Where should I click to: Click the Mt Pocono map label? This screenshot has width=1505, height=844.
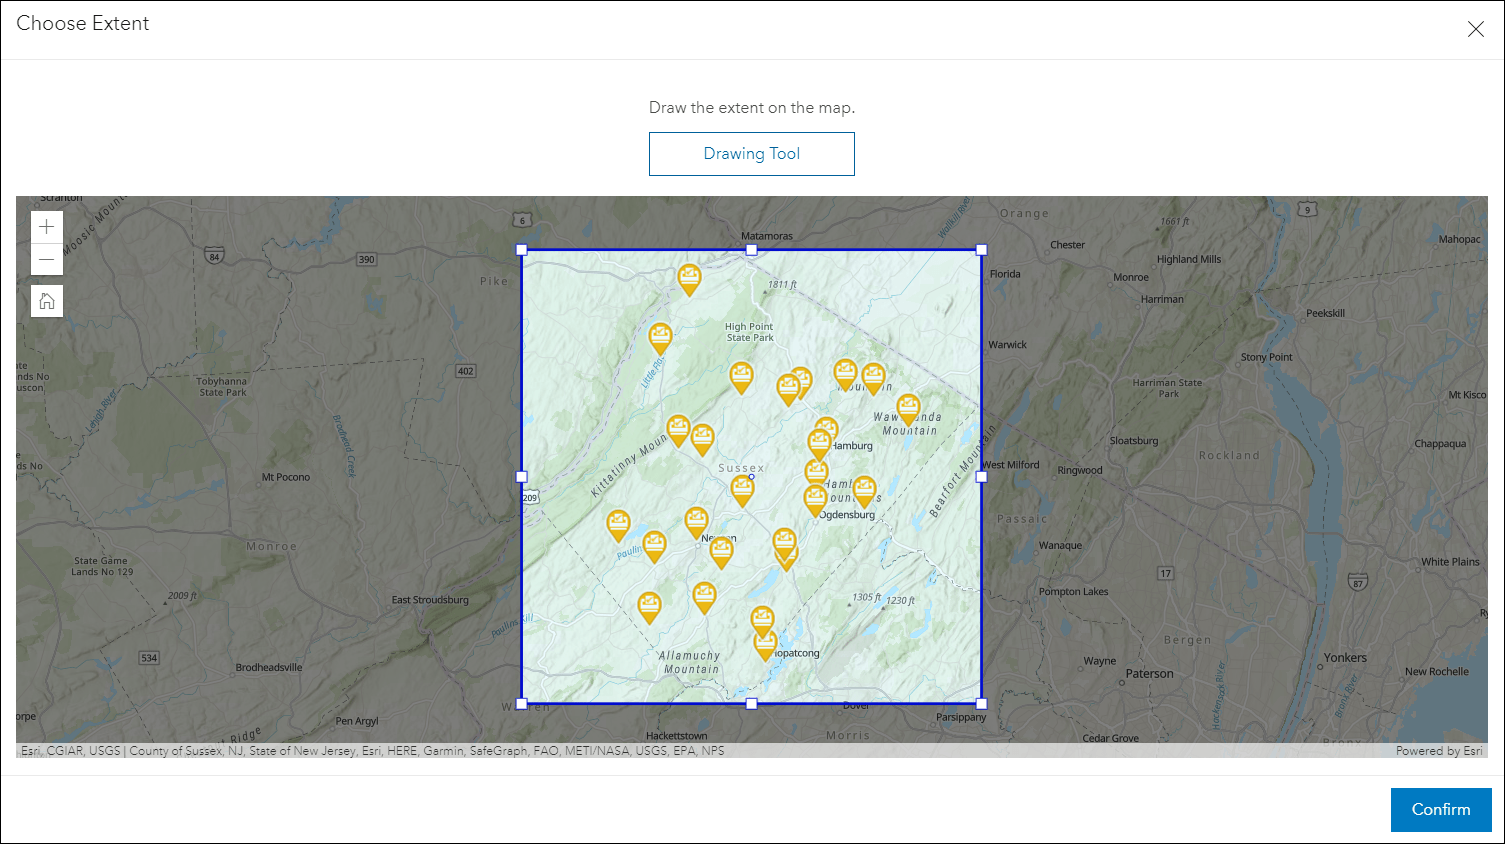(x=286, y=477)
